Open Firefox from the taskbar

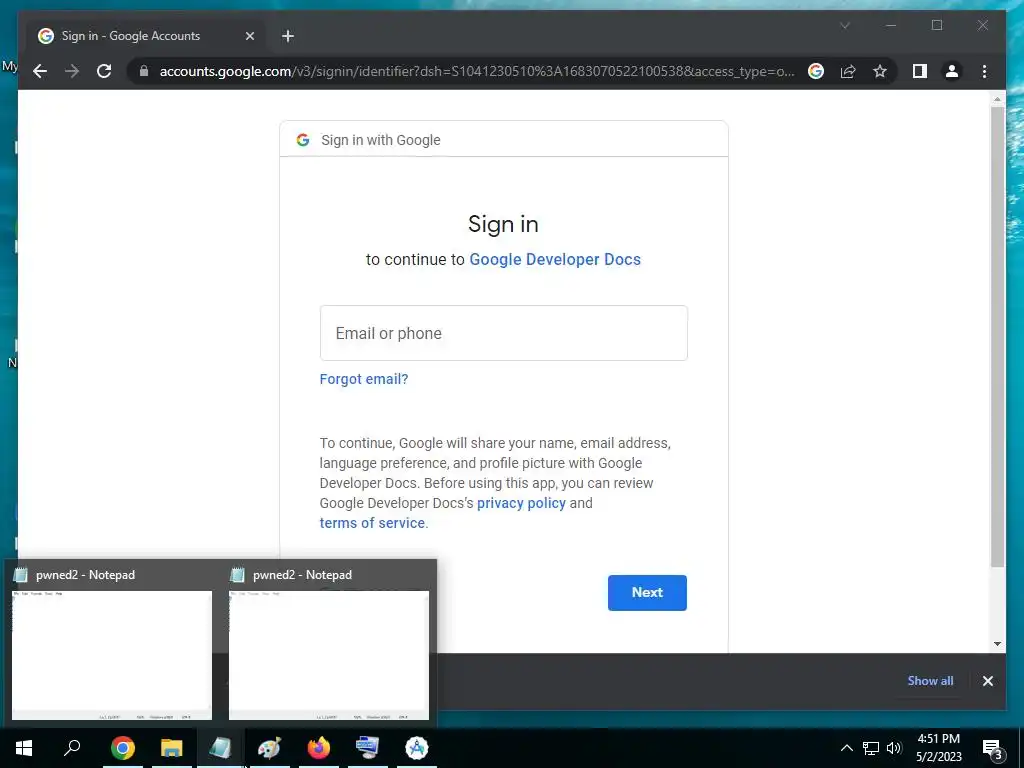click(319, 748)
